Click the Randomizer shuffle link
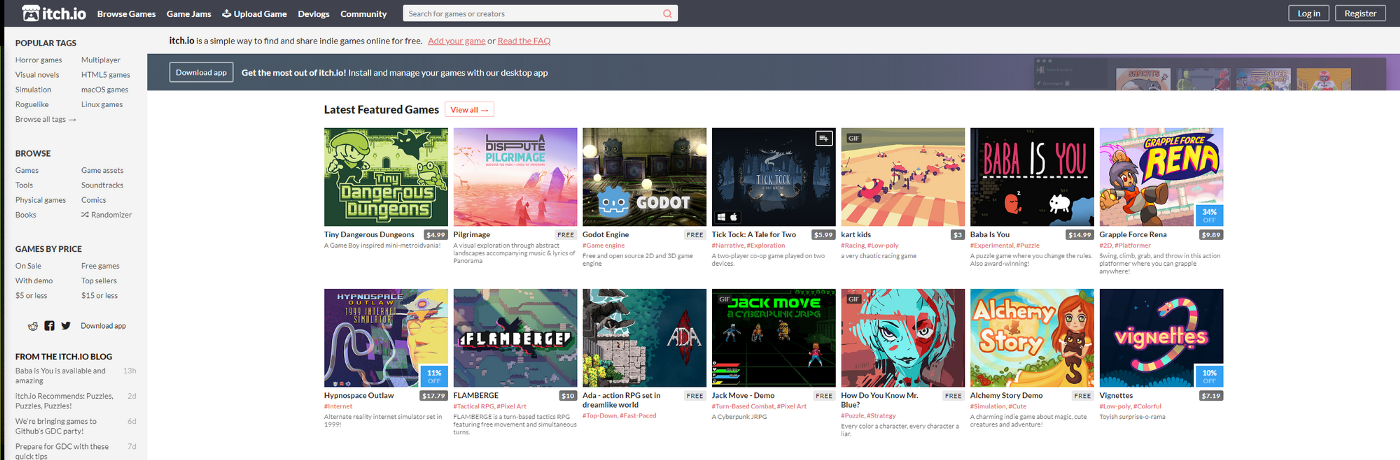1400x460 pixels. pyautogui.click(x=105, y=214)
